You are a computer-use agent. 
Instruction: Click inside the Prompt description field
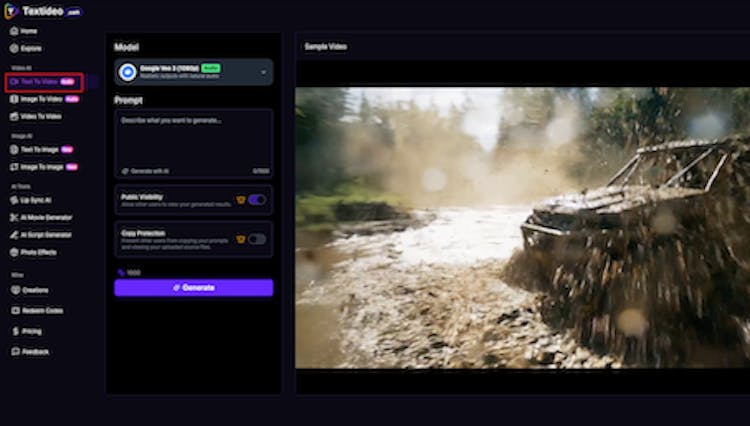coord(193,138)
